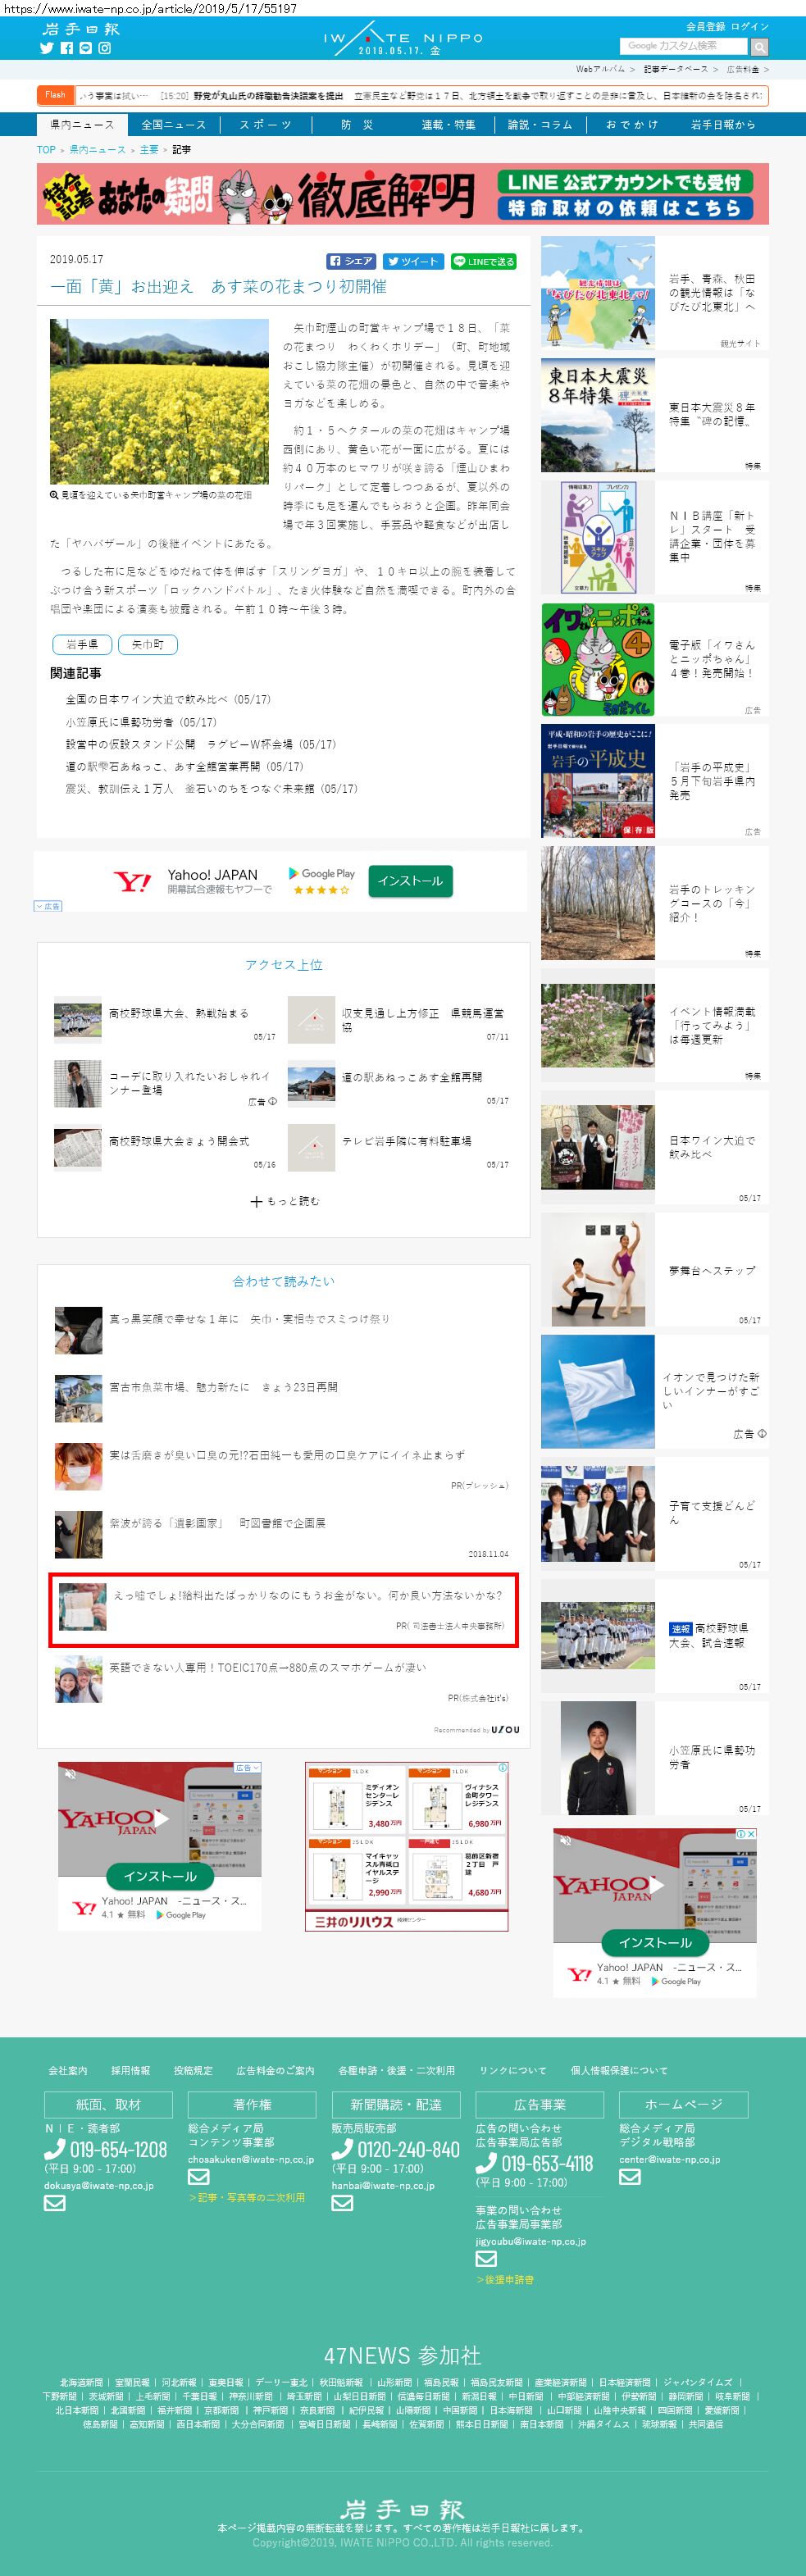Screen dimensions: 806x2576
Task: Click 特命記者 徹底解明 banner
Action: (x=403, y=194)
